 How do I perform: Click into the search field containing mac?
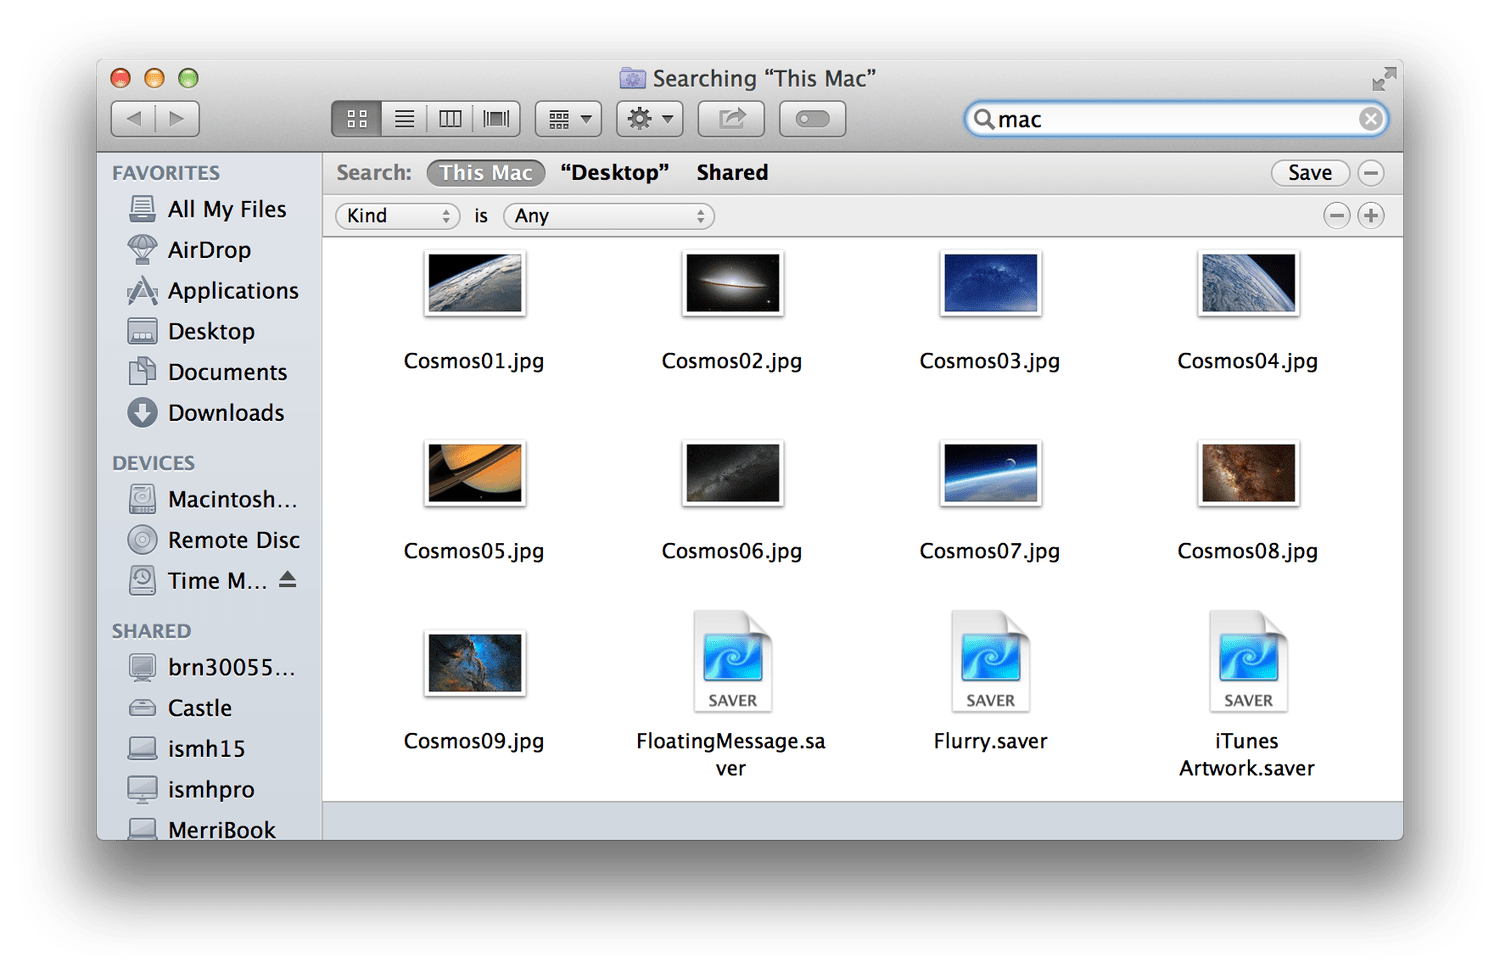coord(1176,119)
